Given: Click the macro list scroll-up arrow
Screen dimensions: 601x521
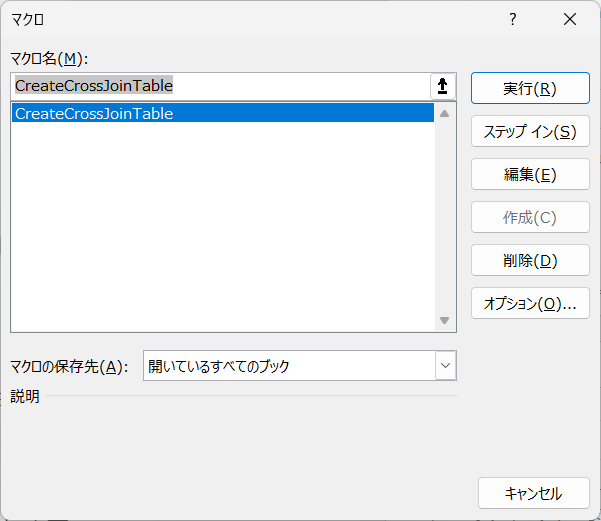Looking at the screenshot, I should [x=445, y=114].
